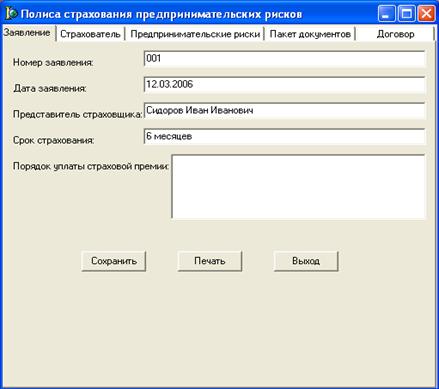Image resolution: width=439 pixels, height=389 pixels.
Task: Switch to the Договор tab
Action: [x=395, y=34]
